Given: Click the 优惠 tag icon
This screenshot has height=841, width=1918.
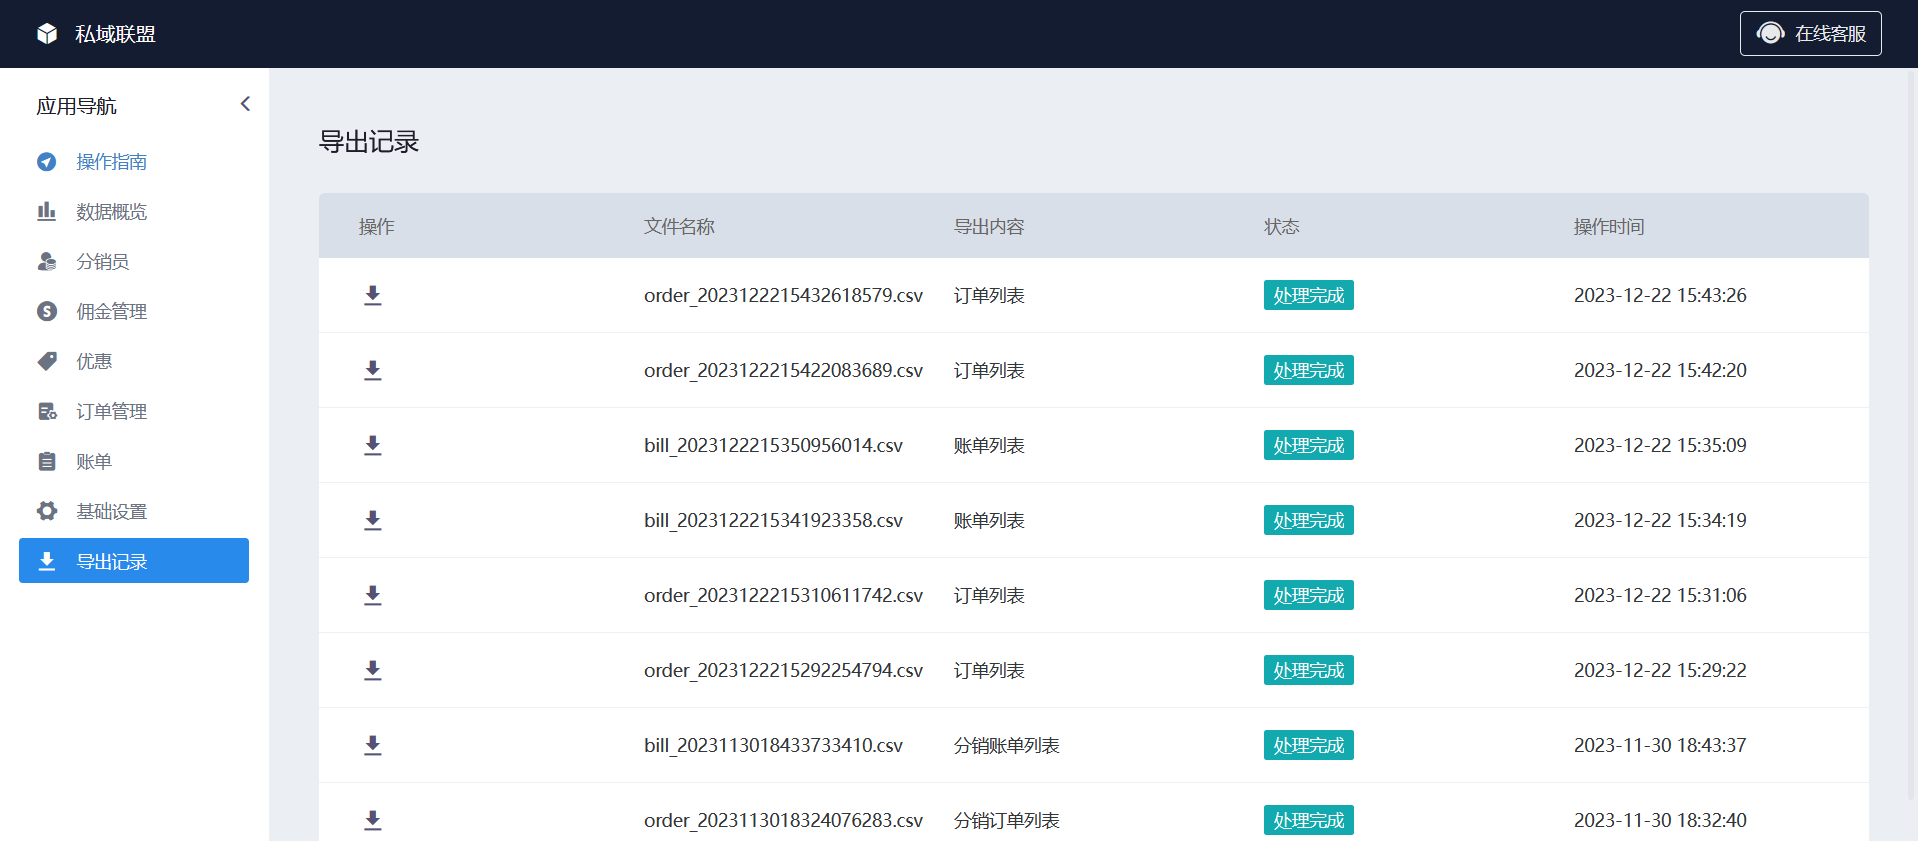Looking at the screenshot, I should [47, 361].
